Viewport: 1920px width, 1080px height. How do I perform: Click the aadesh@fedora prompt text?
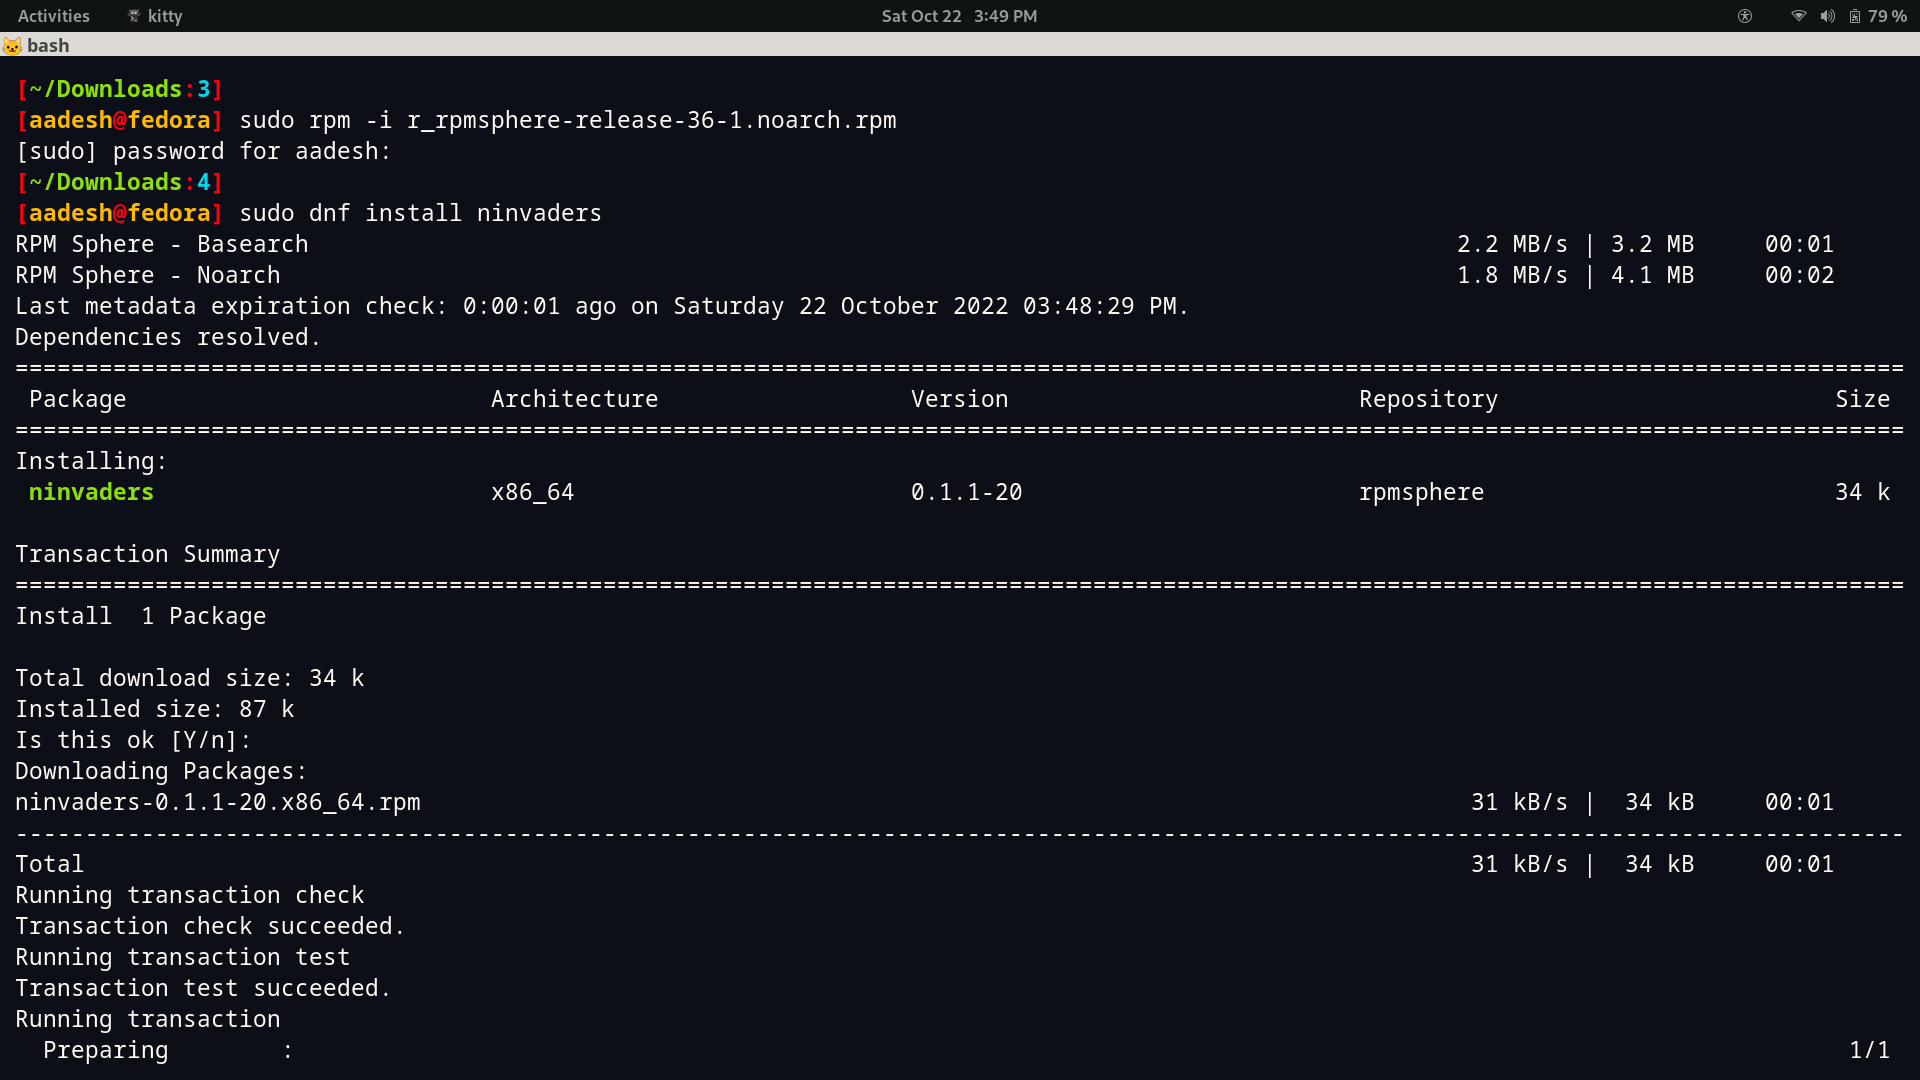pos(118,212)
